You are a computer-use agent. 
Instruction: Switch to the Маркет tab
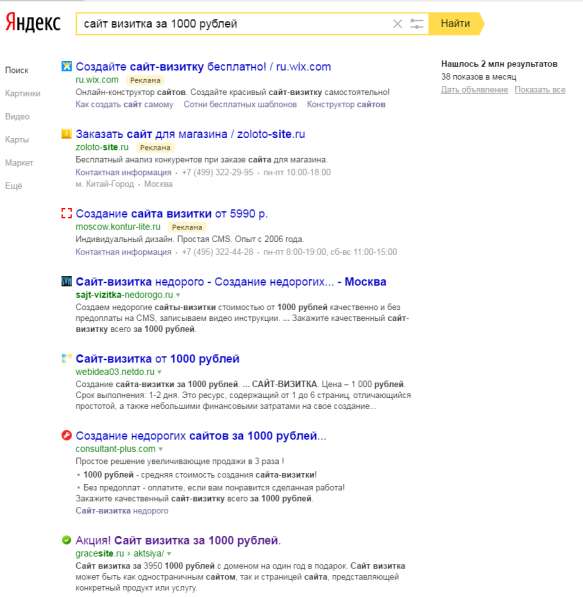[19, 163]
